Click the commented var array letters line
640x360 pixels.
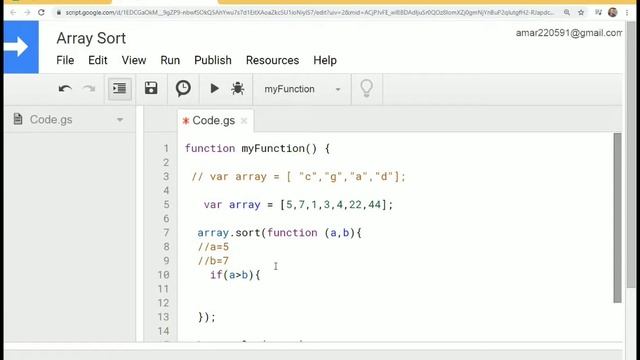[298, 177]
